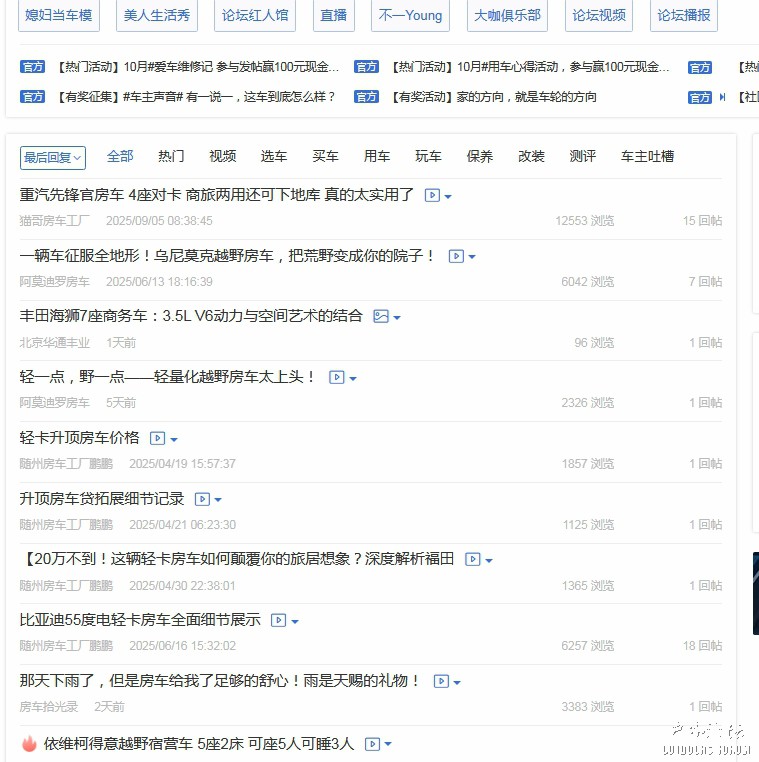Click image icon beside 丰田海狮7座商务车 post
The width and height of the screenshot is (759, 762).
click(x=380, y=316)
